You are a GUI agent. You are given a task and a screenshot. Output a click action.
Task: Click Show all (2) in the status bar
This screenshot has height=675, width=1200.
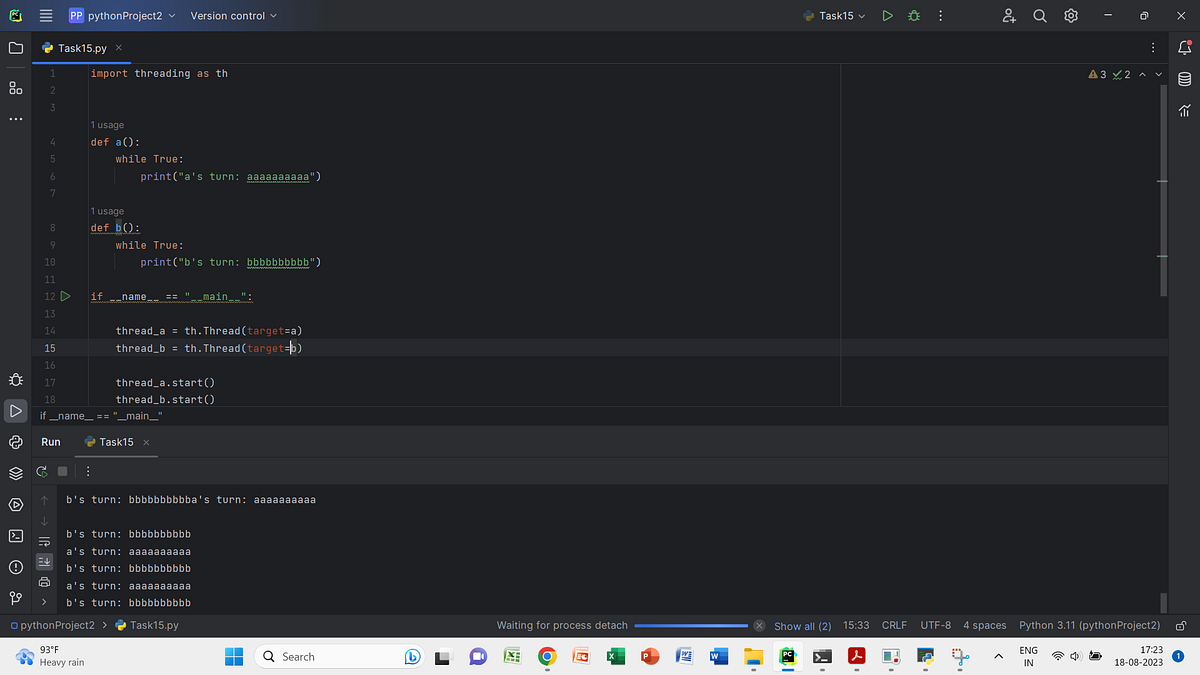click(x=802, y=625)
